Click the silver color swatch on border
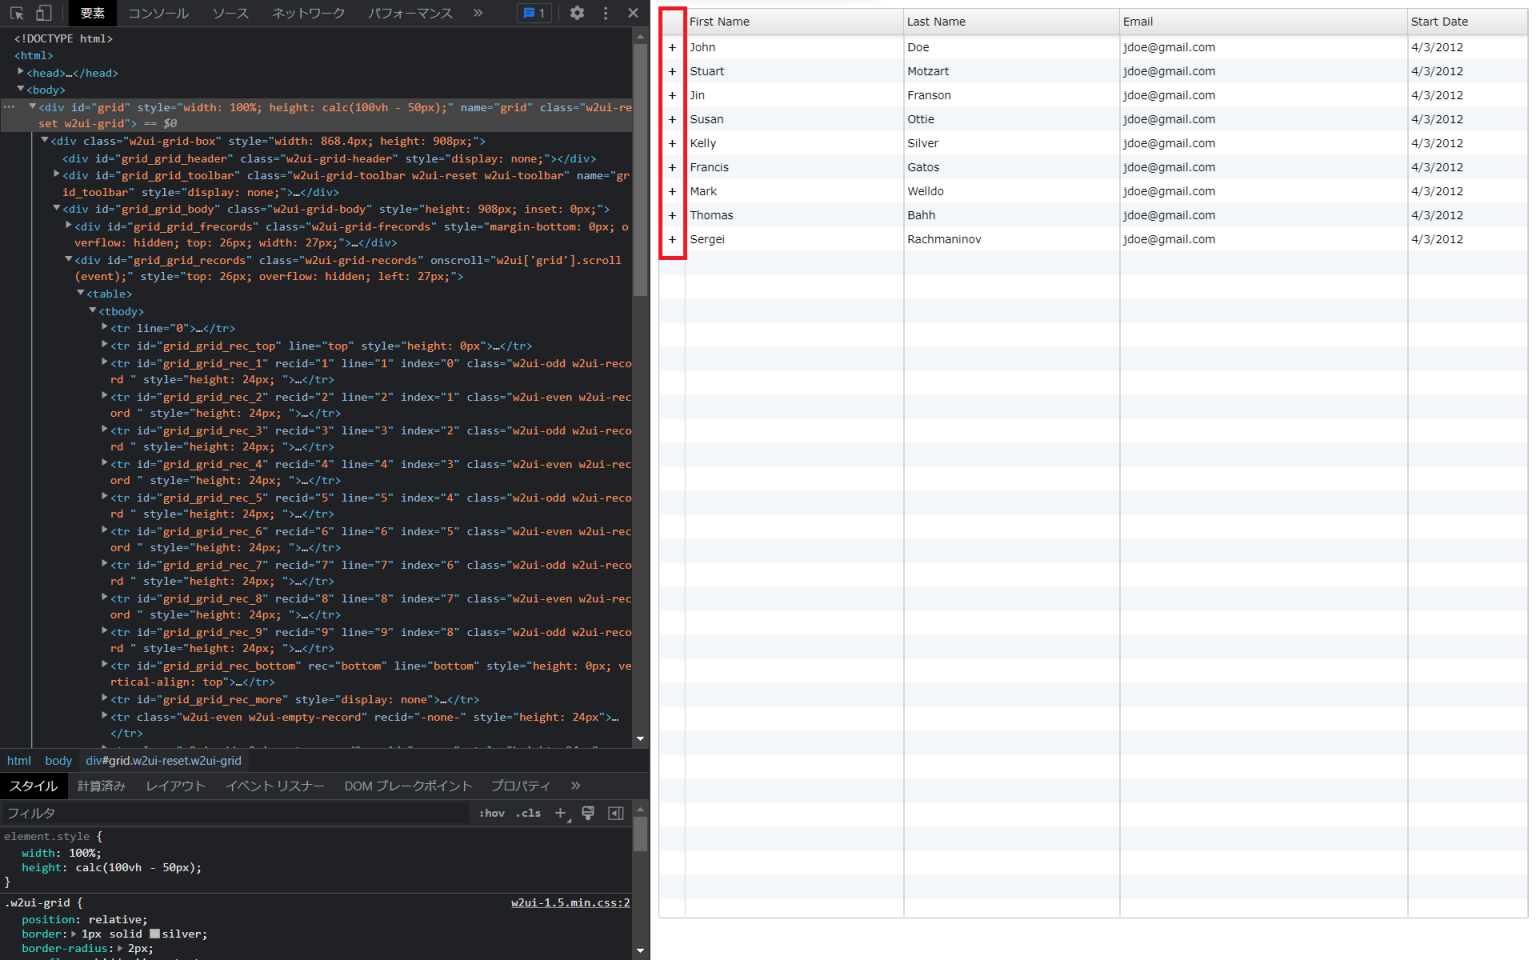 (153, 933)
